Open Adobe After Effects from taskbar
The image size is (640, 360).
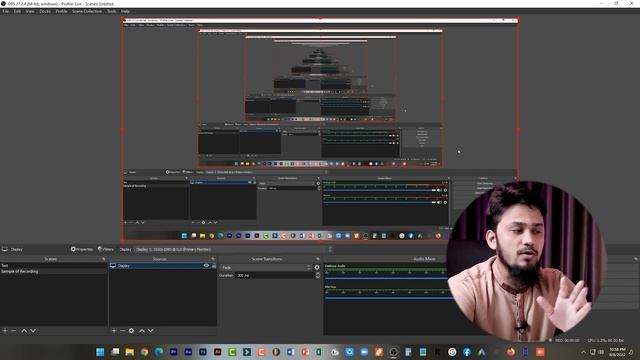(x=188, y=352)
